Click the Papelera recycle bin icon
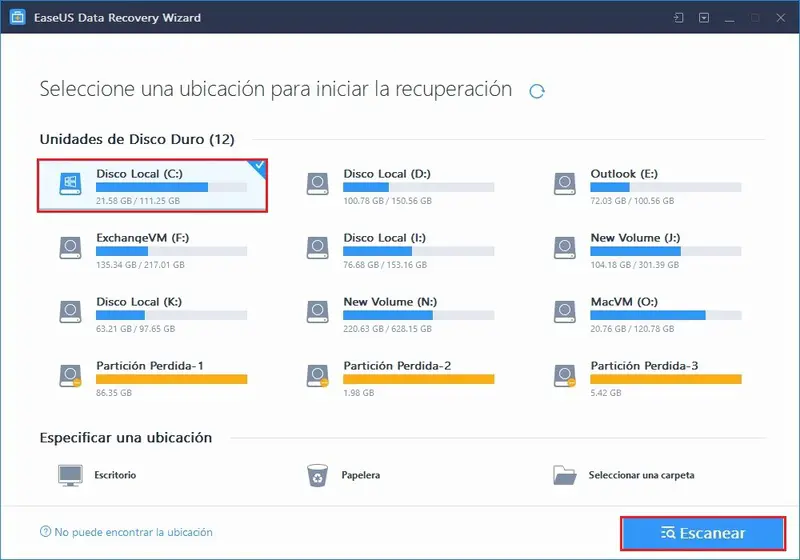The width and height of the screenshot is (800, 560). click(317, 475)
